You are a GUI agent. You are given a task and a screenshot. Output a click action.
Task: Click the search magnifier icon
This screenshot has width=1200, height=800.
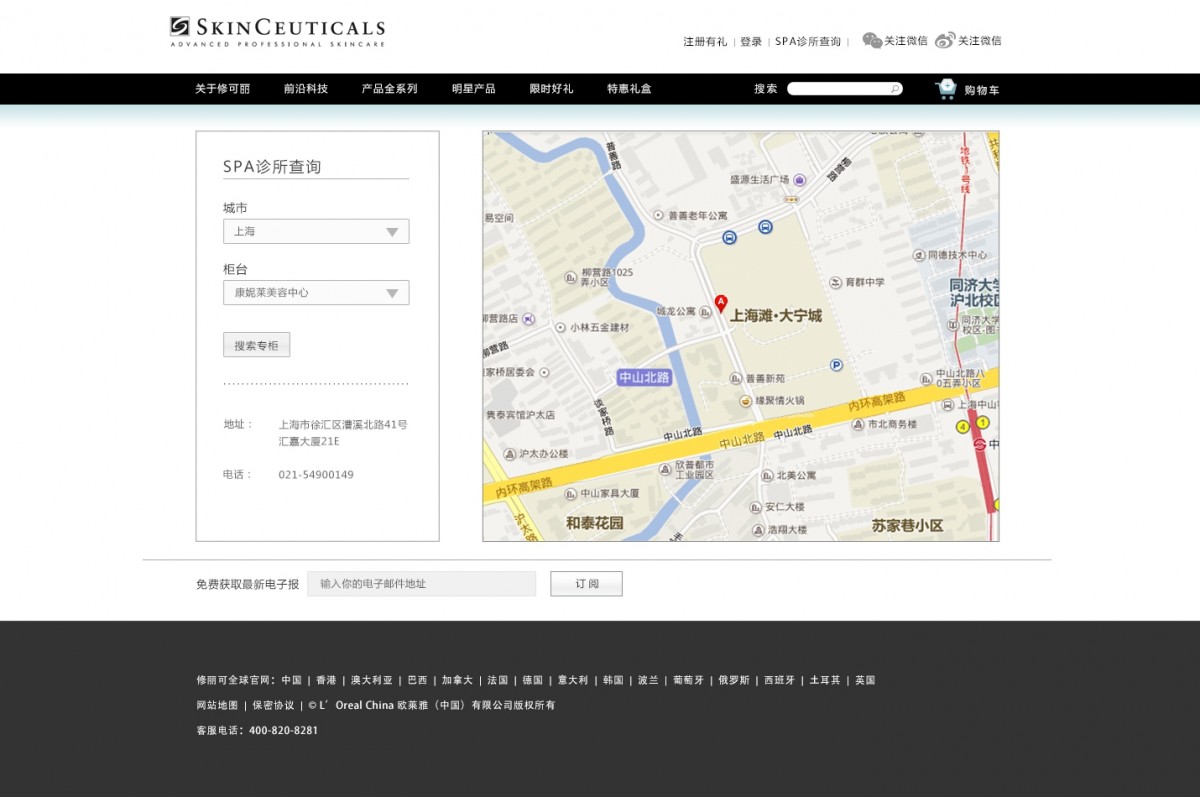pos(895,89)
